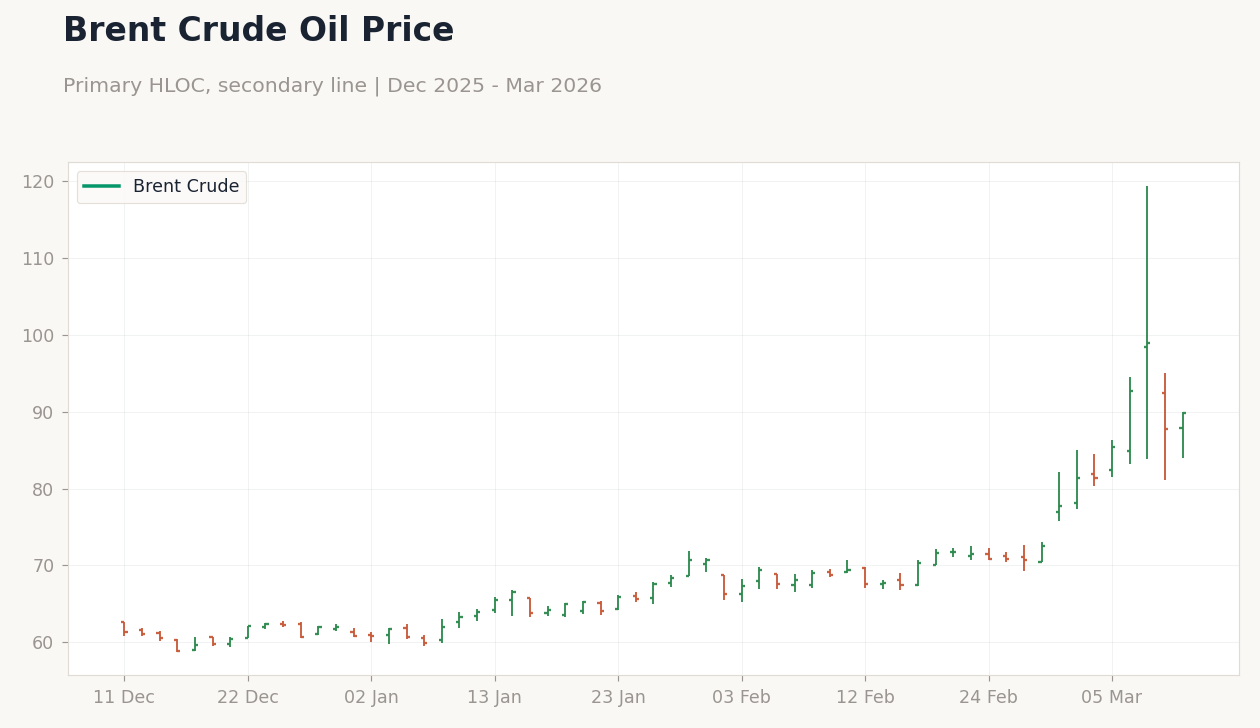
Task: Click the 24 Feb x-axis label
Action: 989,698
